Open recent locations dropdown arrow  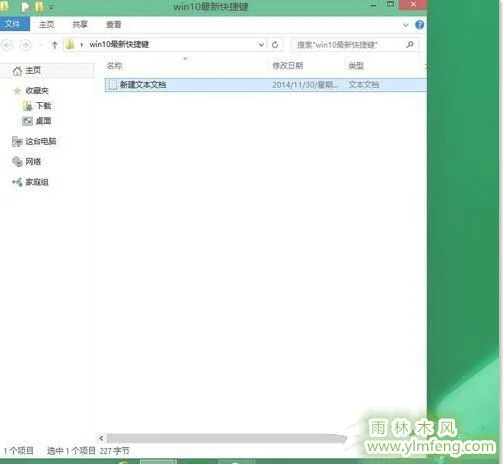pyautogui.click(x=41, y=45)
